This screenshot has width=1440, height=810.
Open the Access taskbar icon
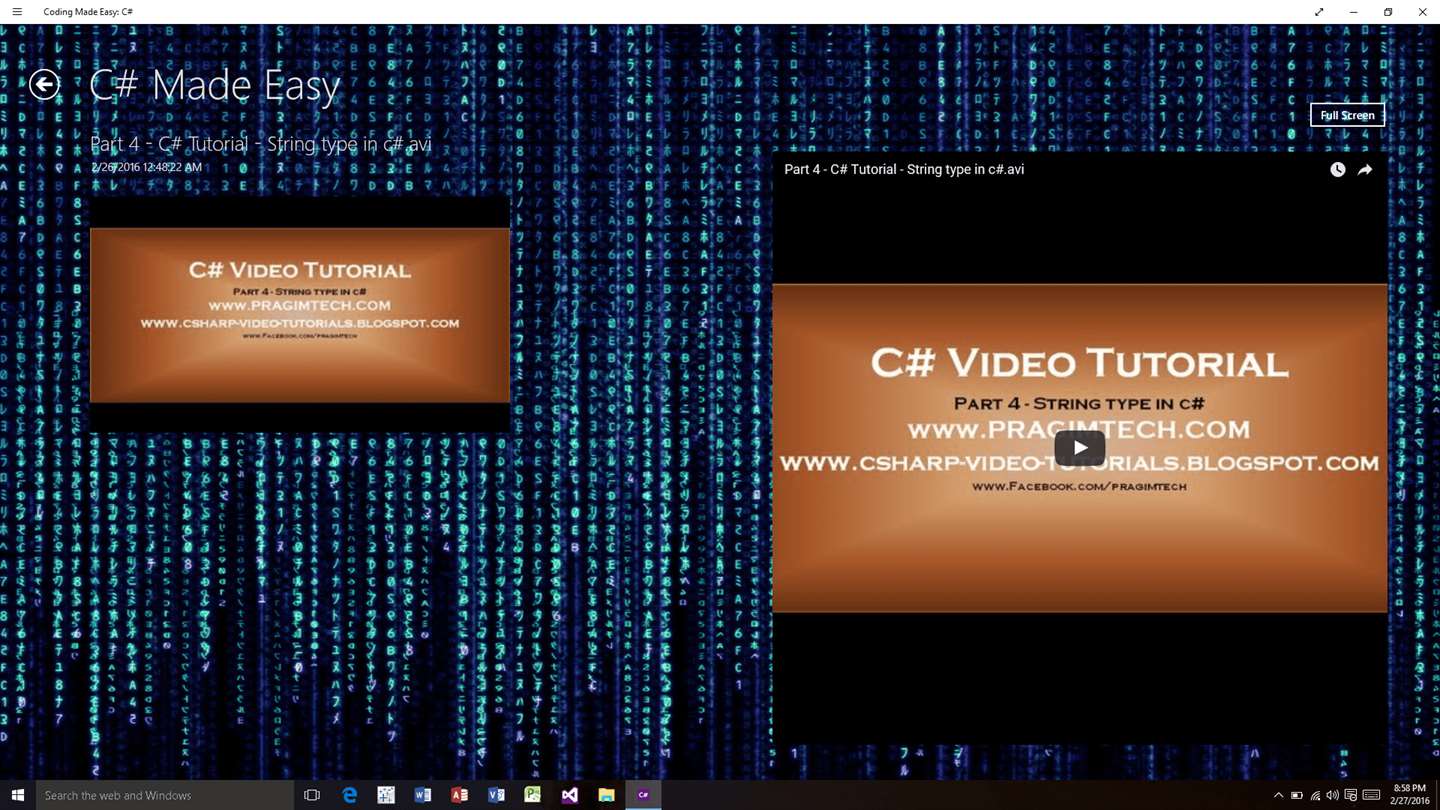[459, 795]
